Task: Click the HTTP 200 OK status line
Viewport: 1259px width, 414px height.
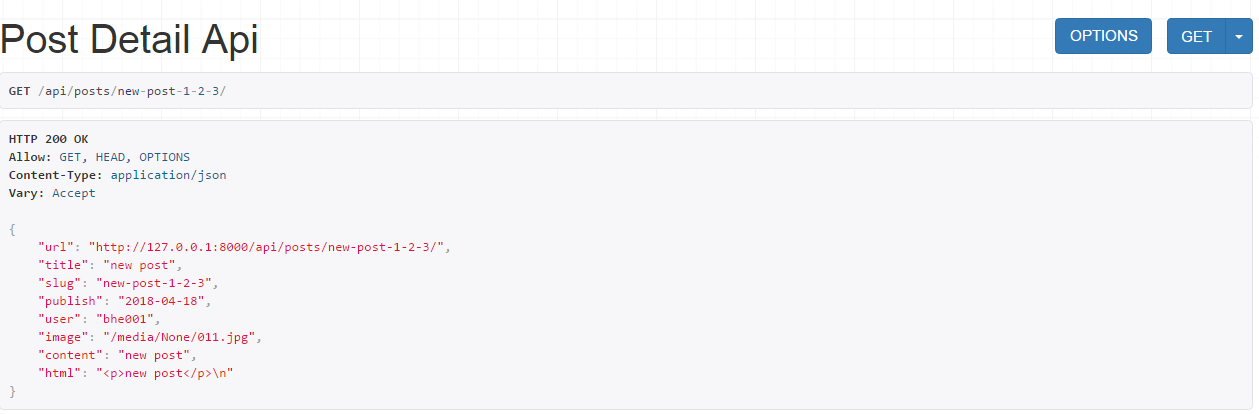Action: (49, 139)
